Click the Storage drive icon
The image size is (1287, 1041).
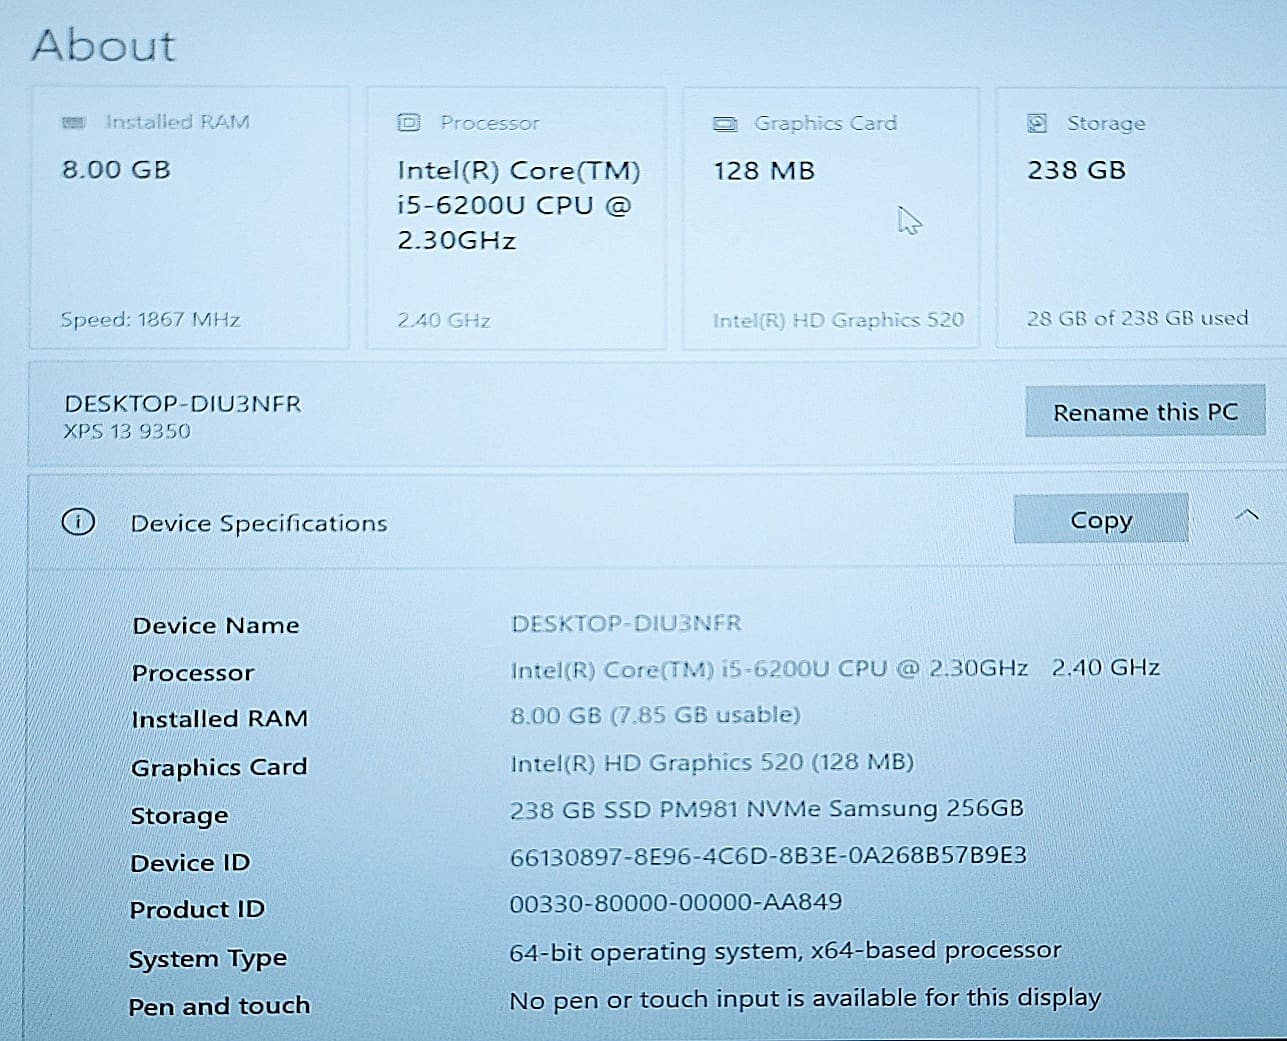(1034, 121)
